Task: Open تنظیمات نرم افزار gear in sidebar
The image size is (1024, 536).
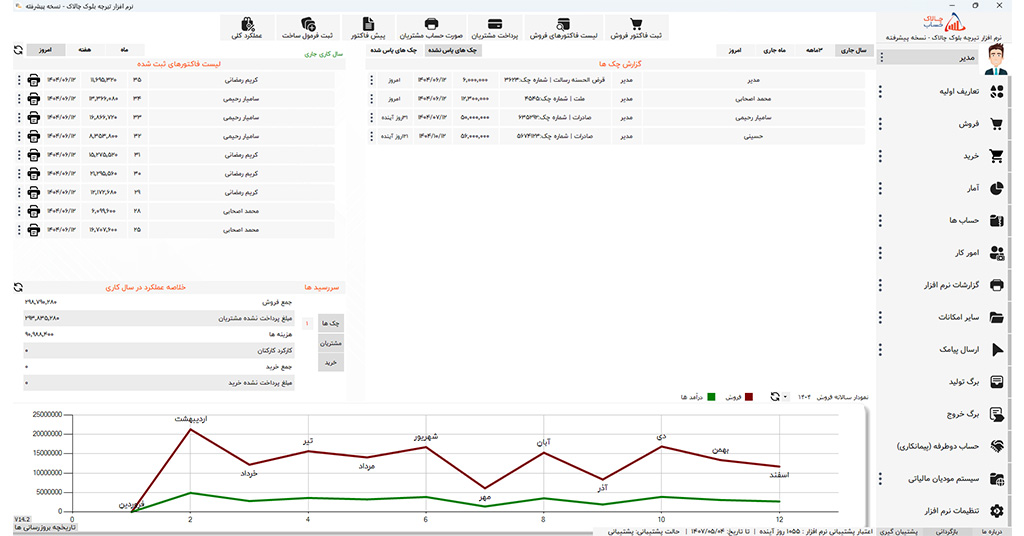Action: pyautogui.click(x=994, y=510)
